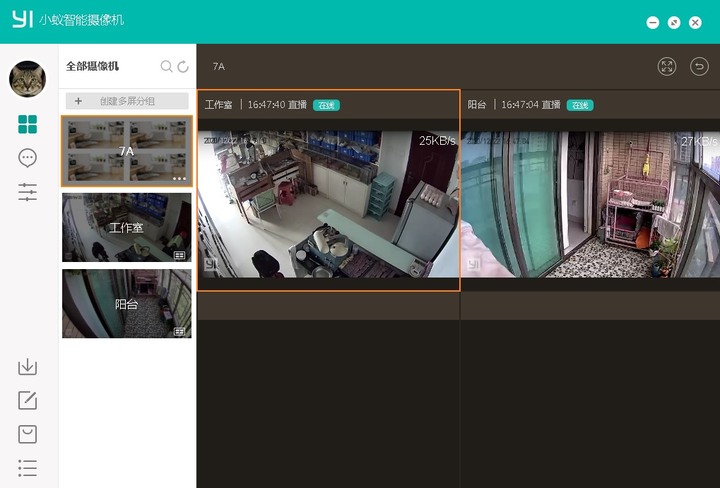Open the downloads icon in sidebar

click(x=28, y=367)
